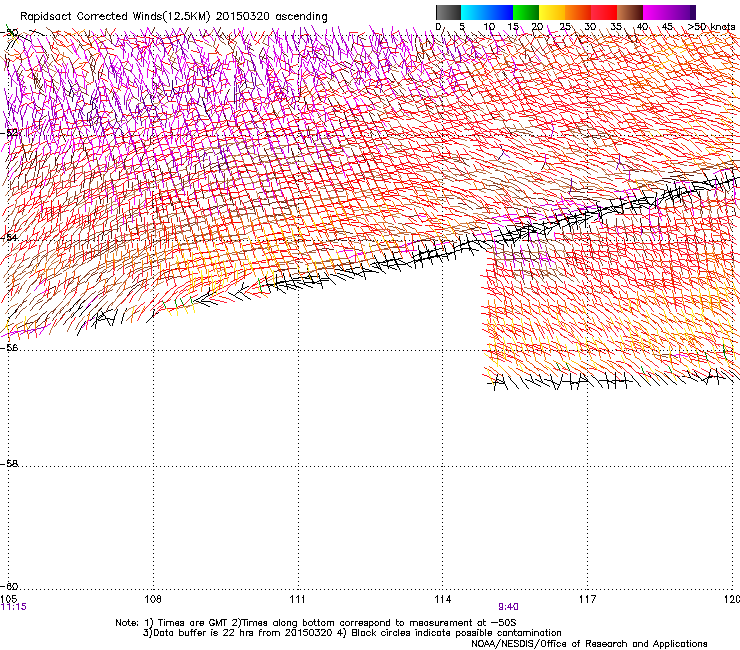The image size is (740, 650).
Task: Click the yellow 20-25 knots legend swatch
Action: coord(552,12)
